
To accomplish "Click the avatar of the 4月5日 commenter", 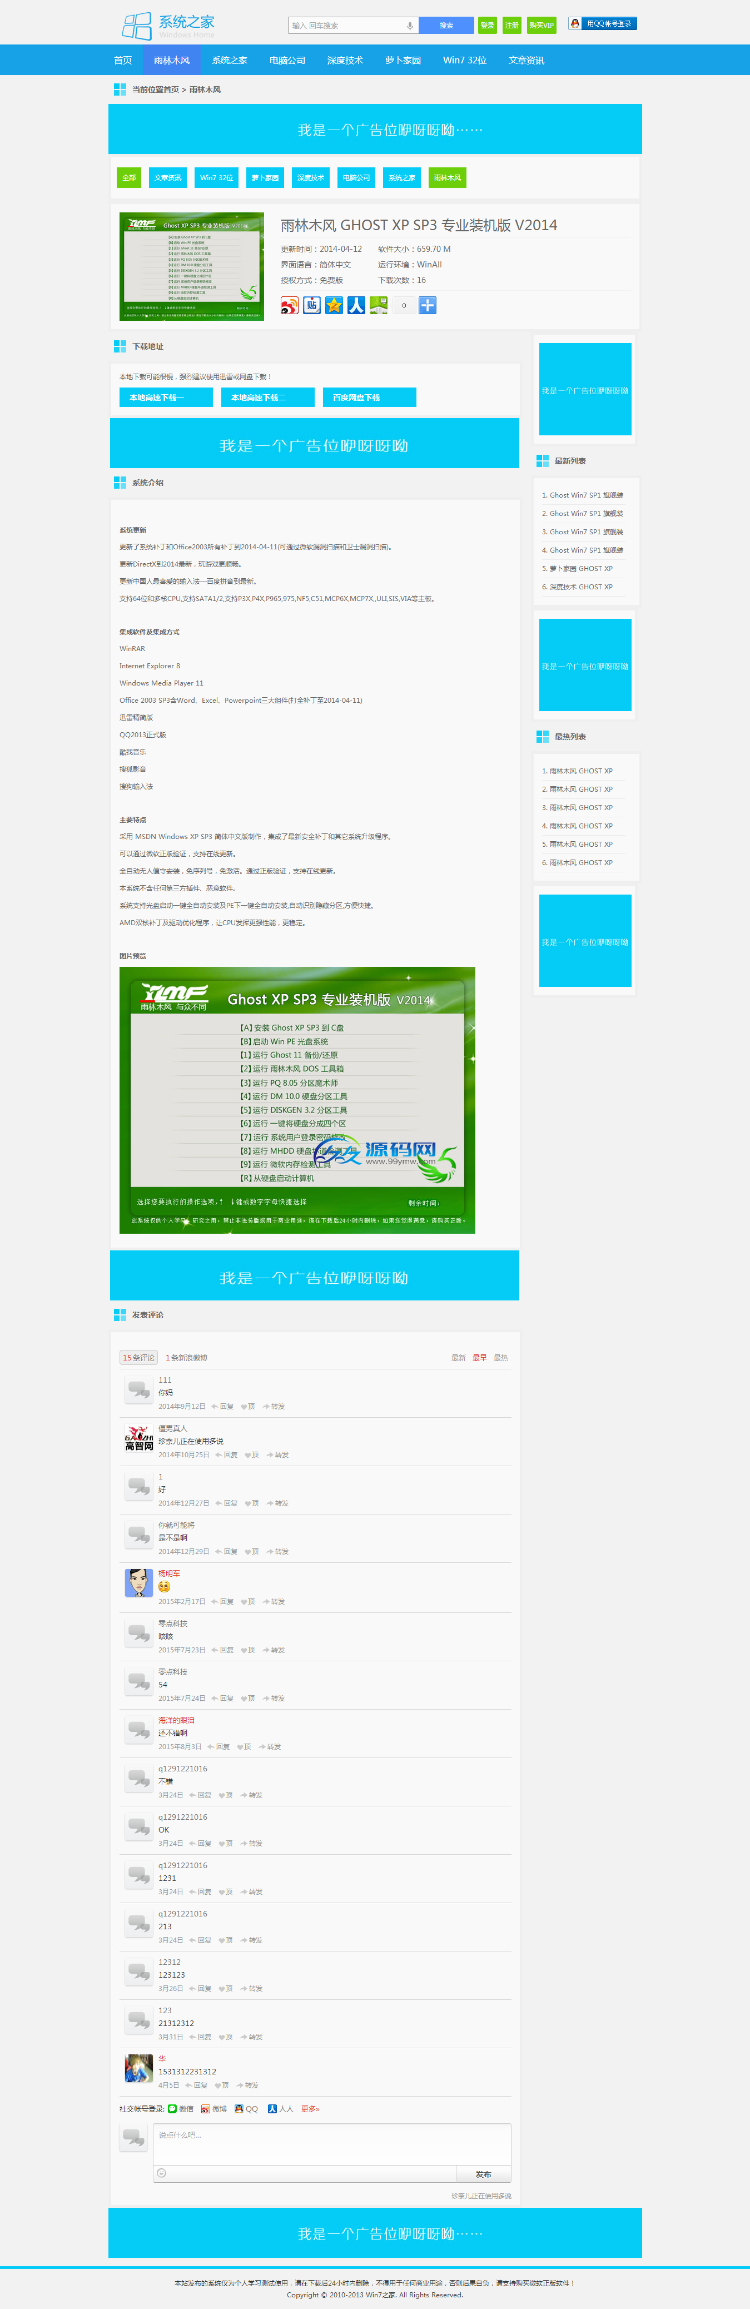I will [139, 2068].
